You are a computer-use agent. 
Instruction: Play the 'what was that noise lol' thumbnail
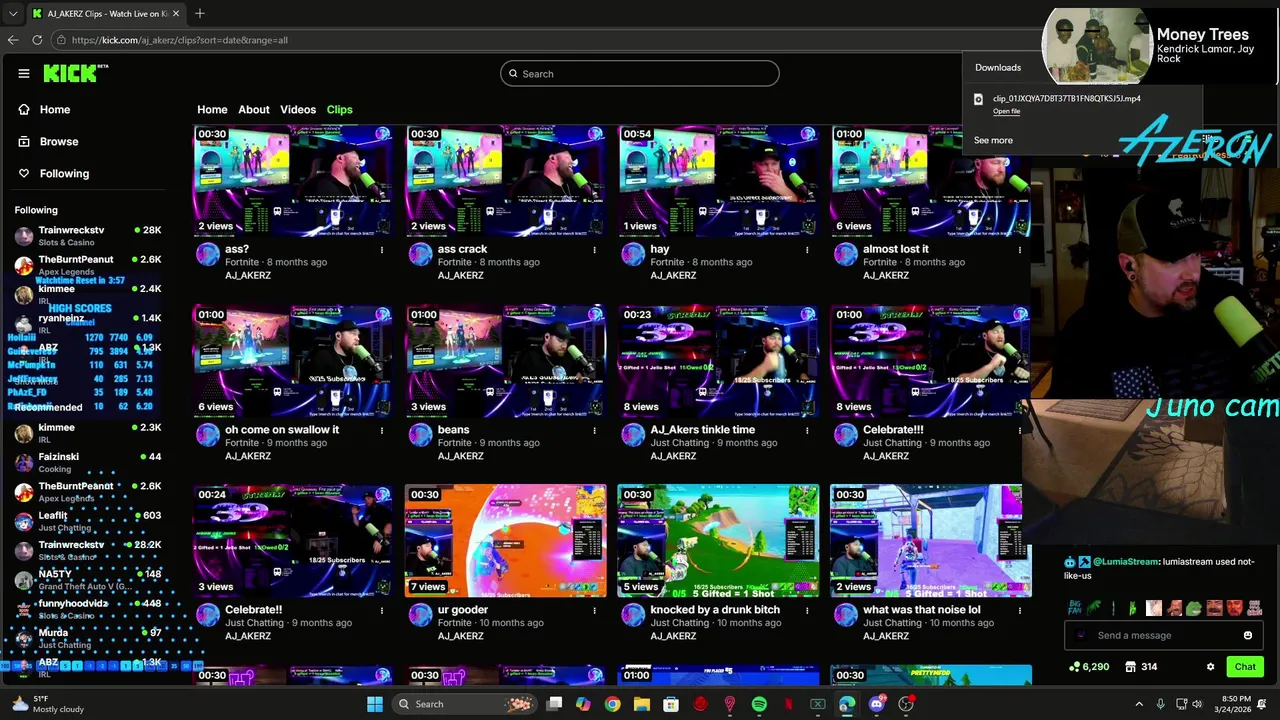[x=931, y=541]
